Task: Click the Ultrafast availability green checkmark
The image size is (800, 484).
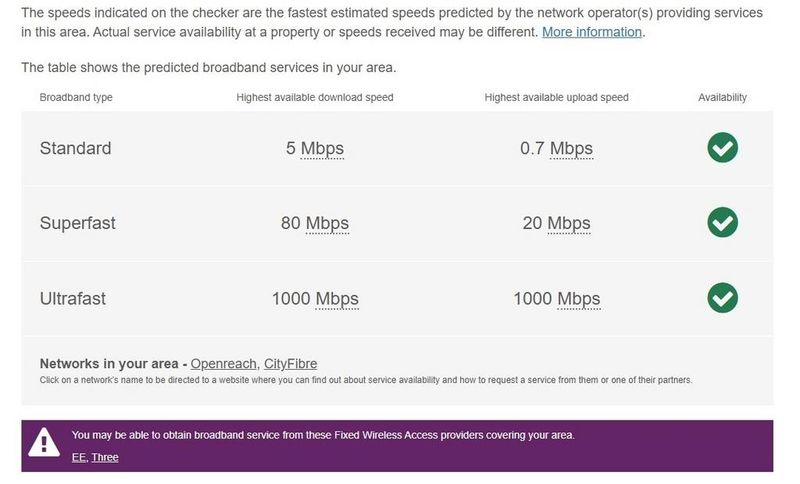Action: click(x=722, y=297)
